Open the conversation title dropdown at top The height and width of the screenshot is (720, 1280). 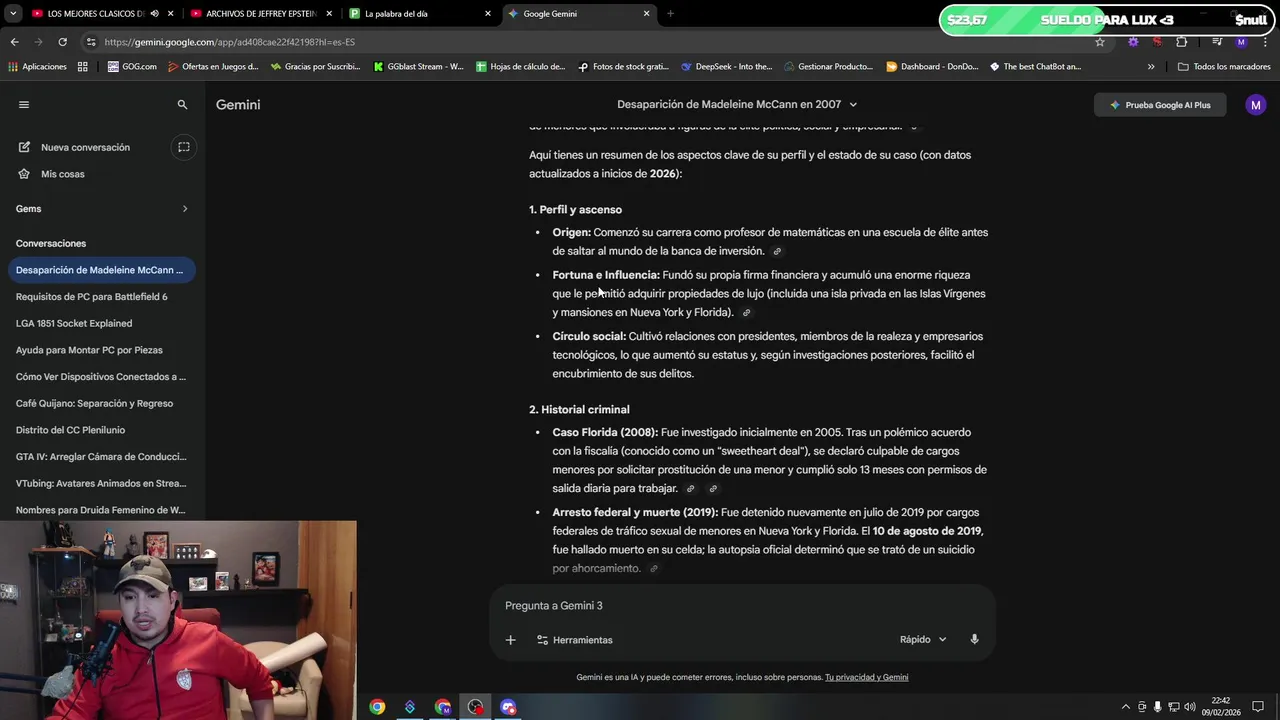(x=852, y=104)
